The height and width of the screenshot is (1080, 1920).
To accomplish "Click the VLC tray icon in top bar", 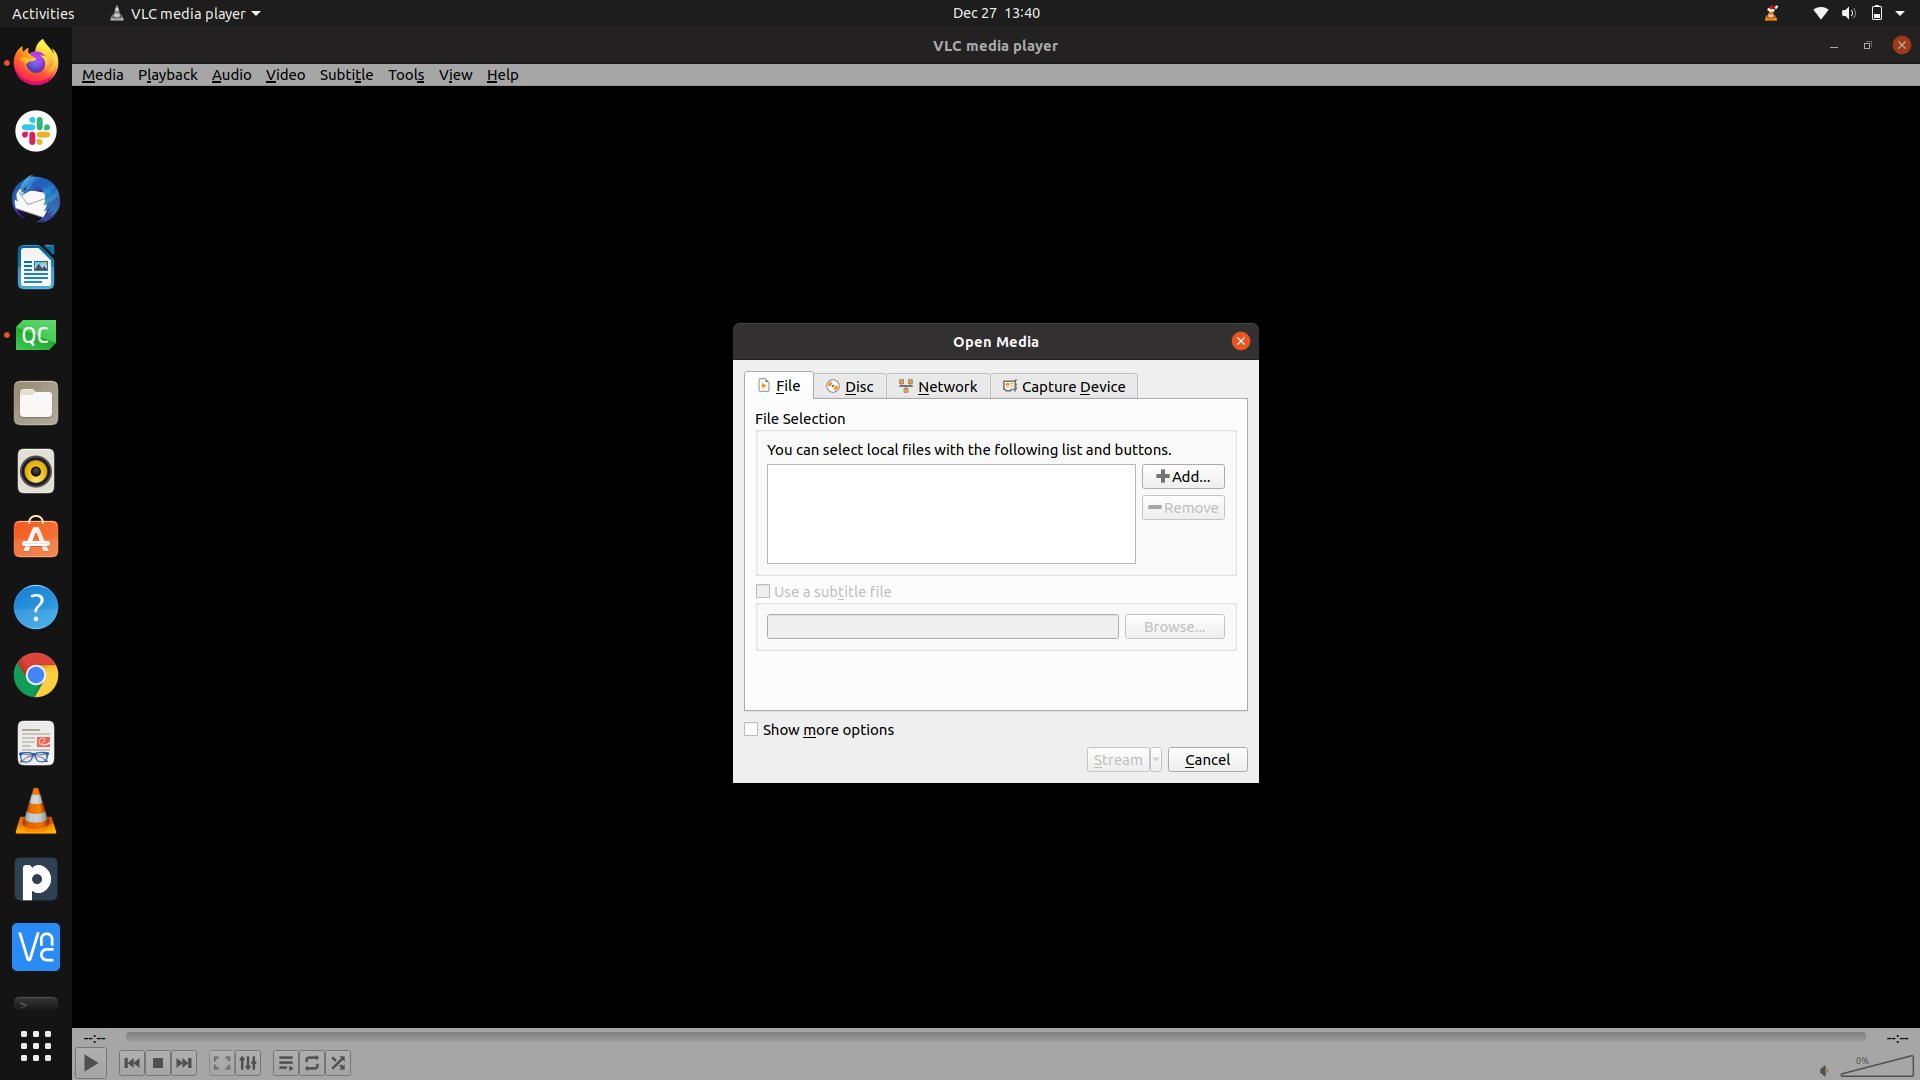I will (1771, 13).
